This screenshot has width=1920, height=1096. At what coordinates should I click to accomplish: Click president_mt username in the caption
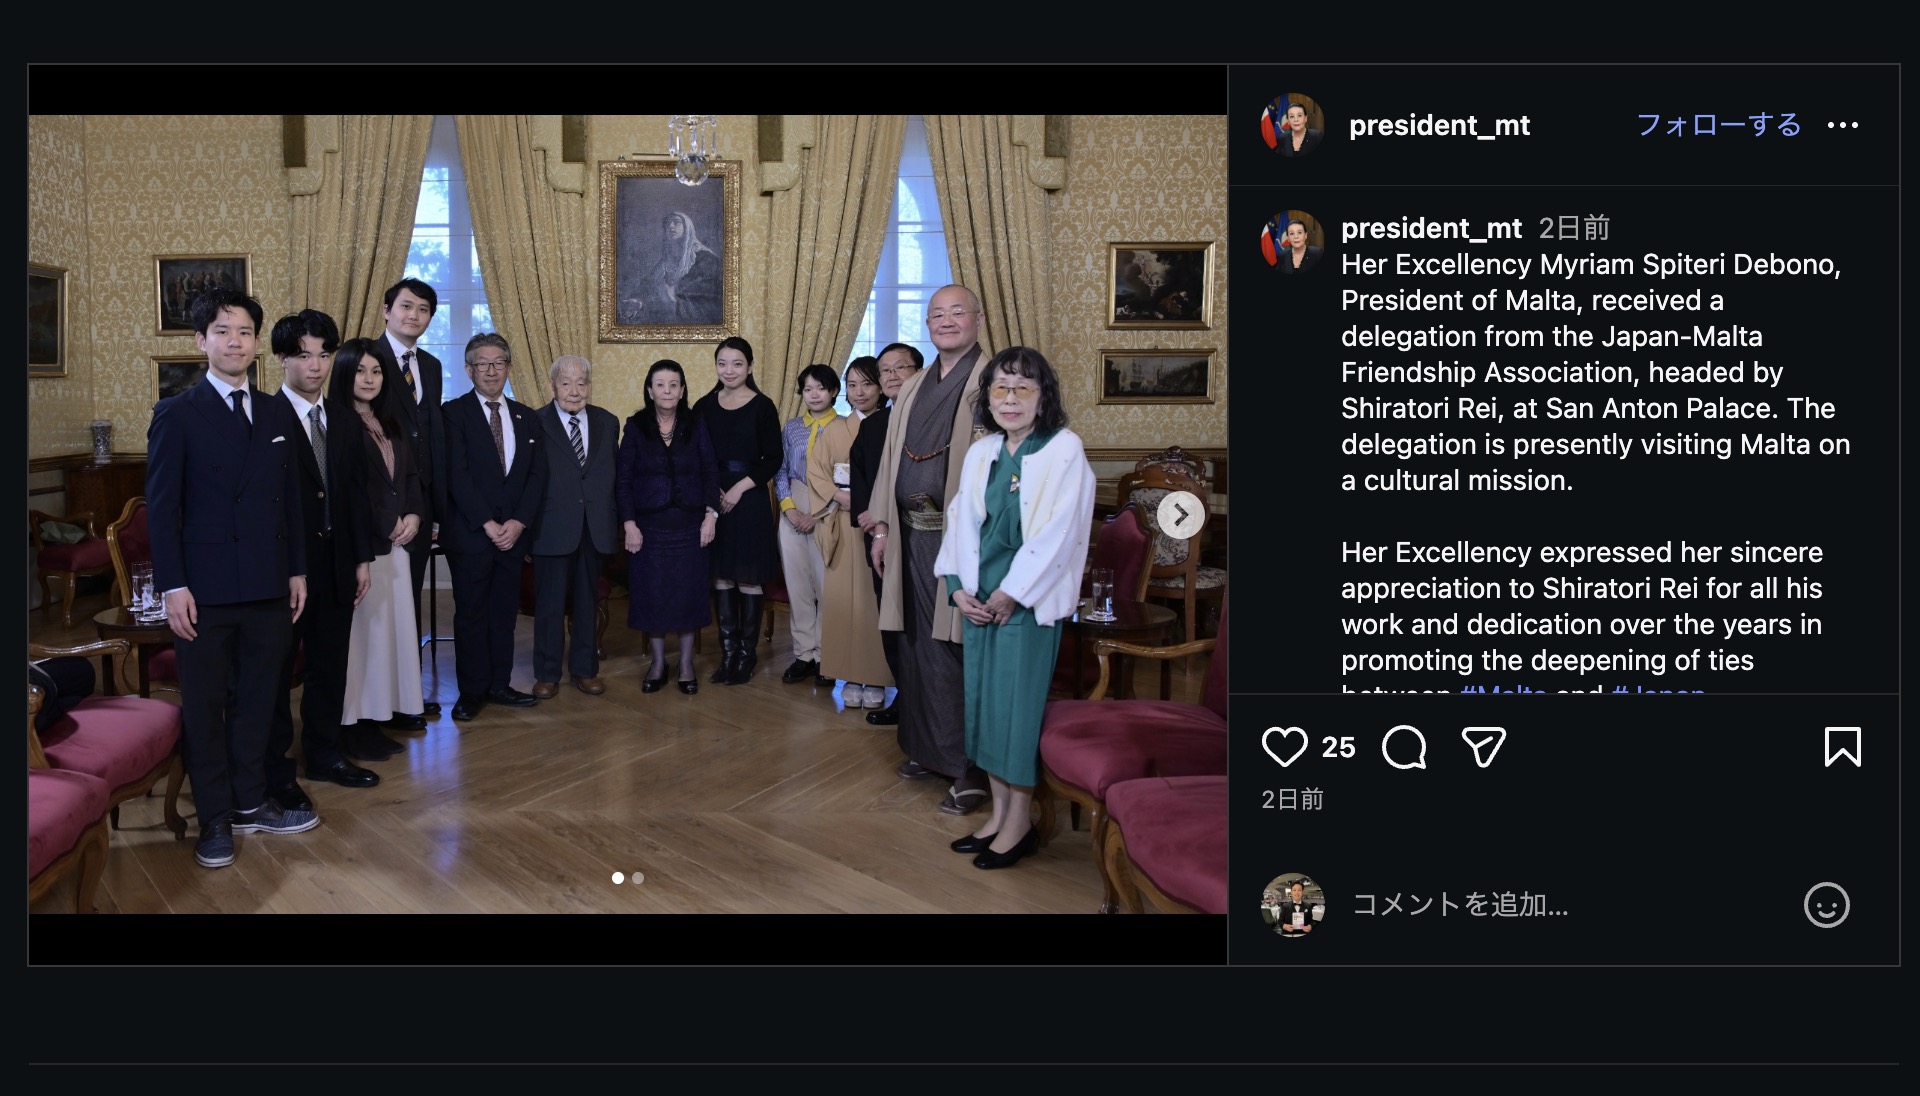(1431, 228)
